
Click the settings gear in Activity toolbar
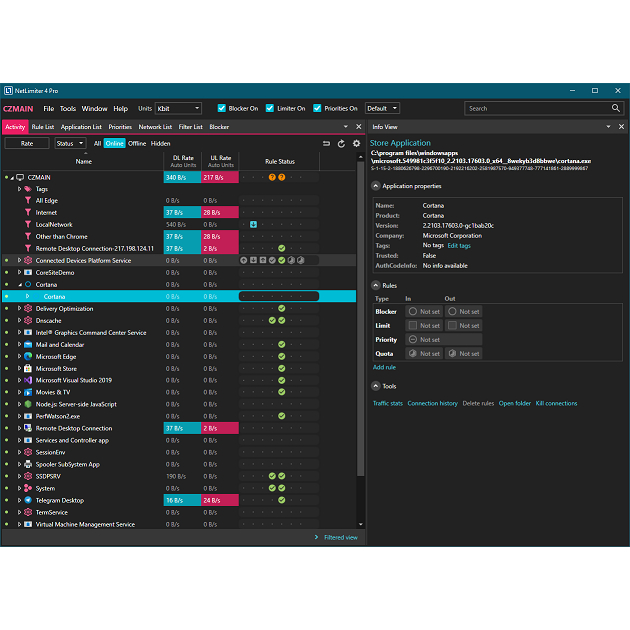tap(356, 143)
